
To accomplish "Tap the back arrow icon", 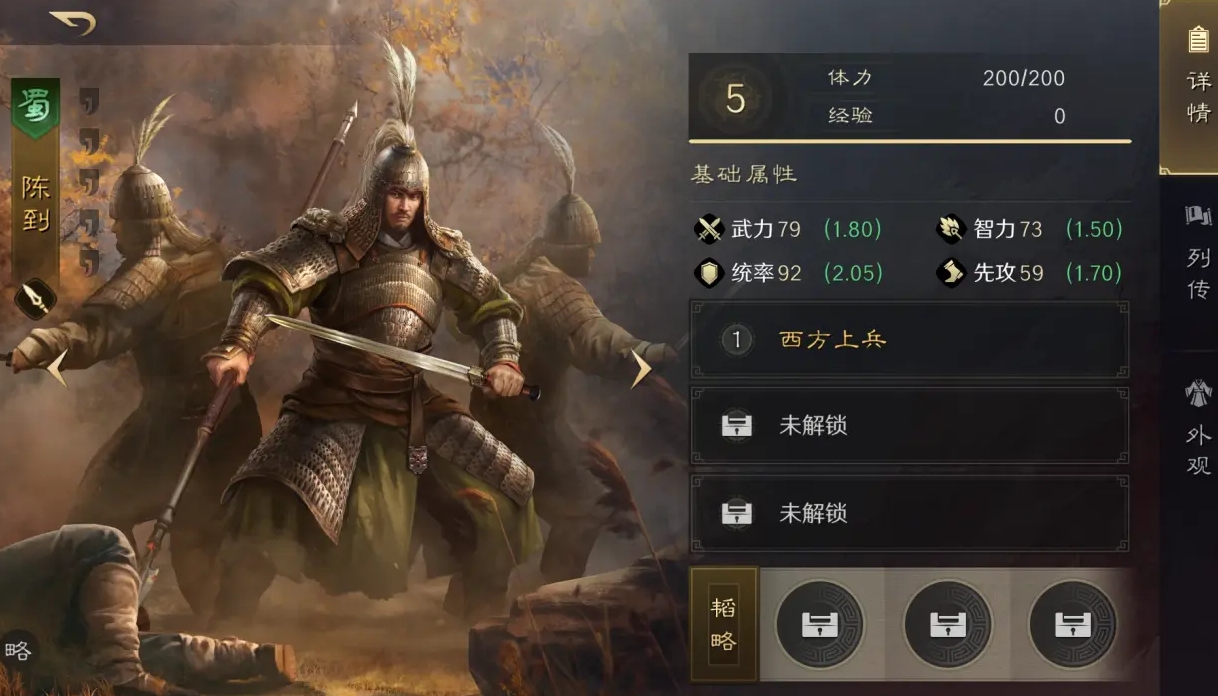I will [73, 22].
